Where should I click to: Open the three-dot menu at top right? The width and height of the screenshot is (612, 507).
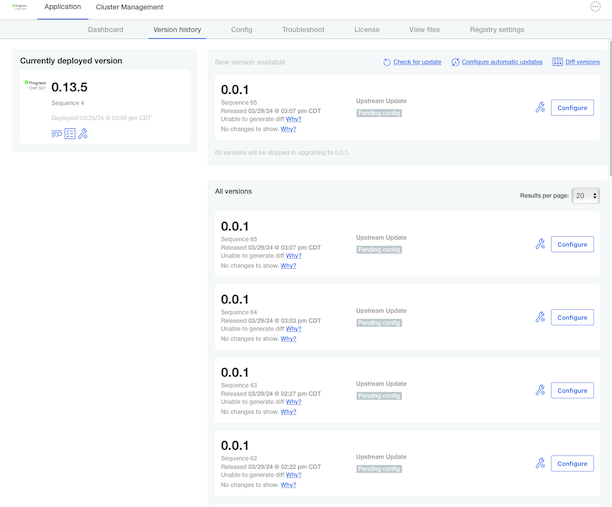pos(596,7)
